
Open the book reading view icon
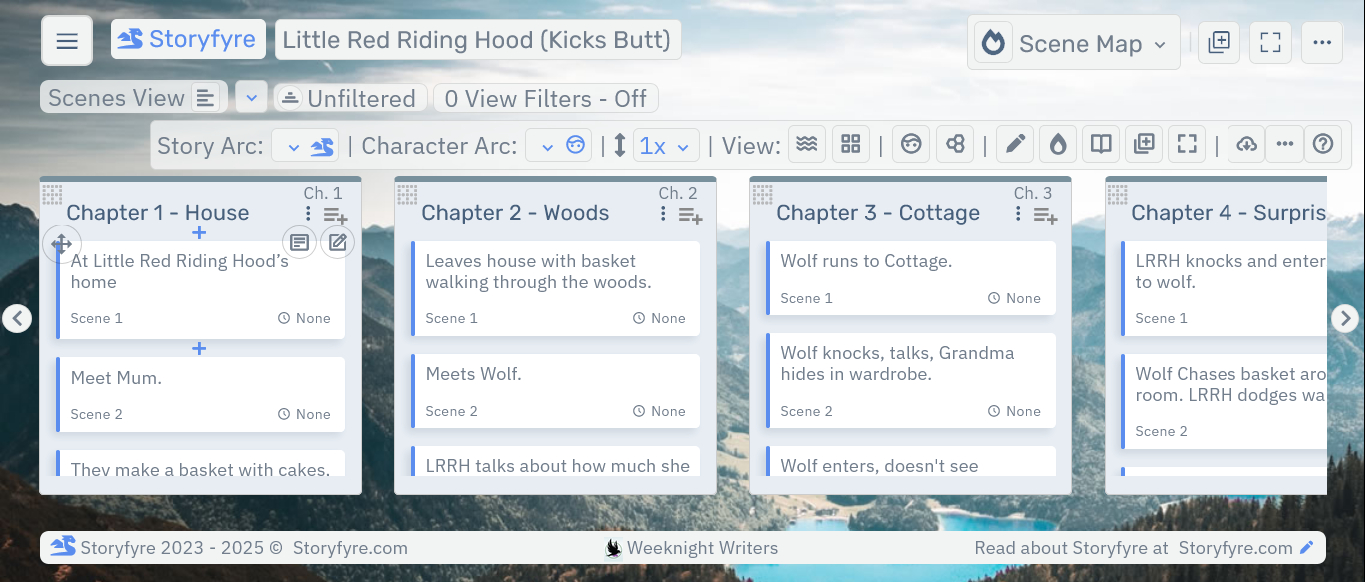click(1101, 145)
